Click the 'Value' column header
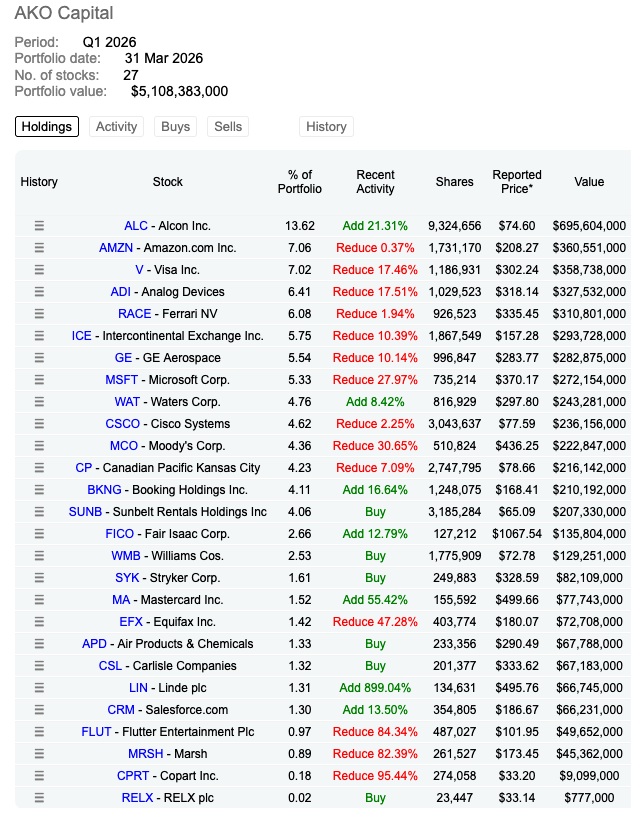This screenshot has width=644, height=825. (x=589, y=182)
